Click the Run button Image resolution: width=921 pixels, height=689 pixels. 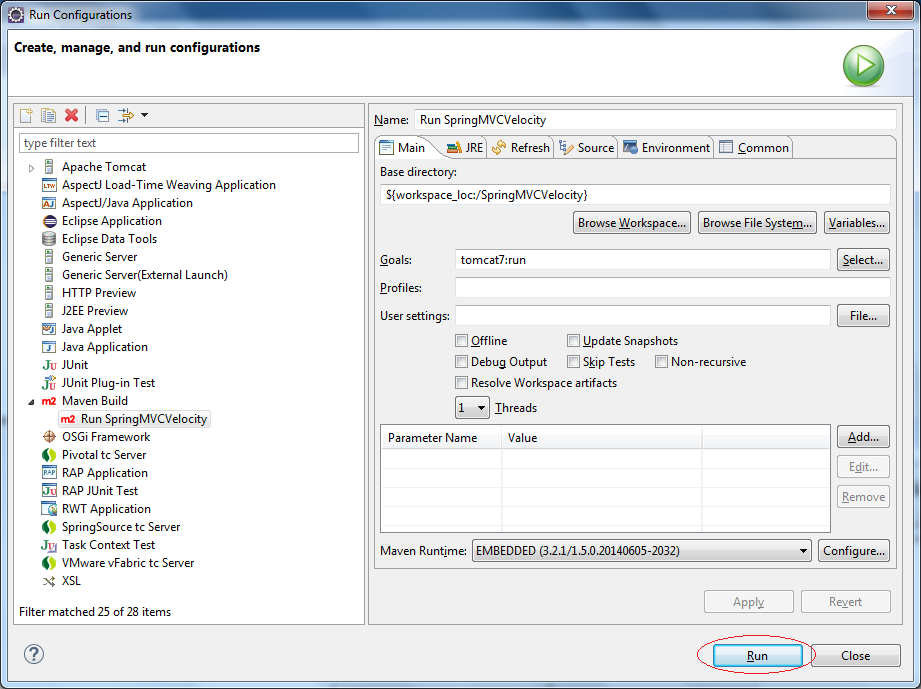tap(757, 656)
